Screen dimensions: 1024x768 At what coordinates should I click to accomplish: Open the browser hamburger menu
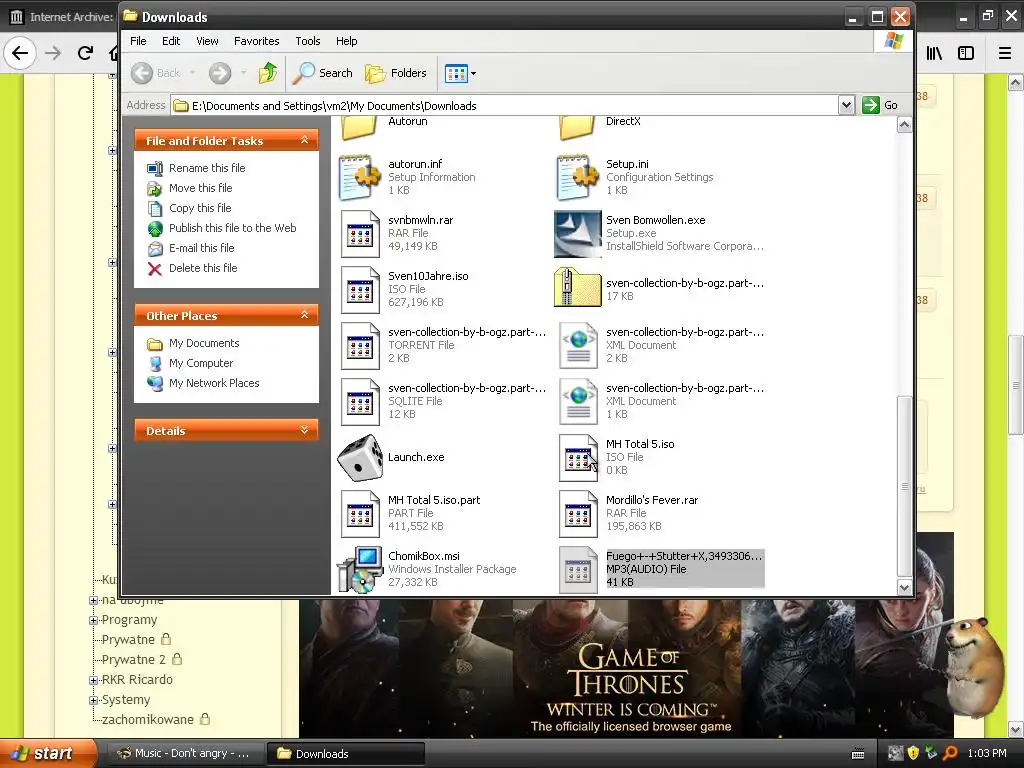(1005, 53)
